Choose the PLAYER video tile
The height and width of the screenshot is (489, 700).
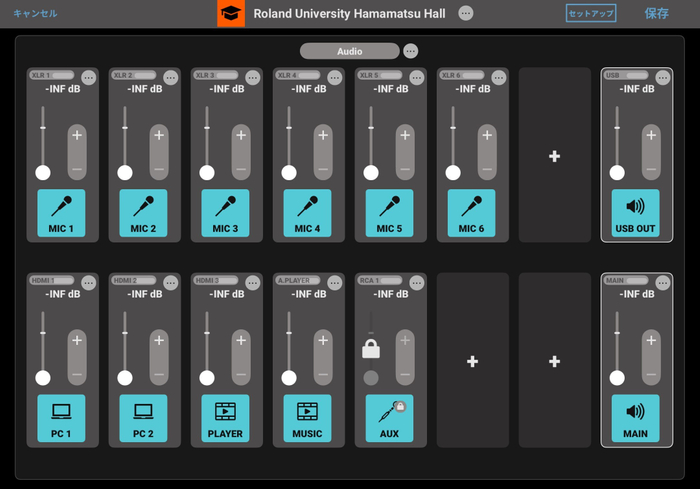point(225,418)
